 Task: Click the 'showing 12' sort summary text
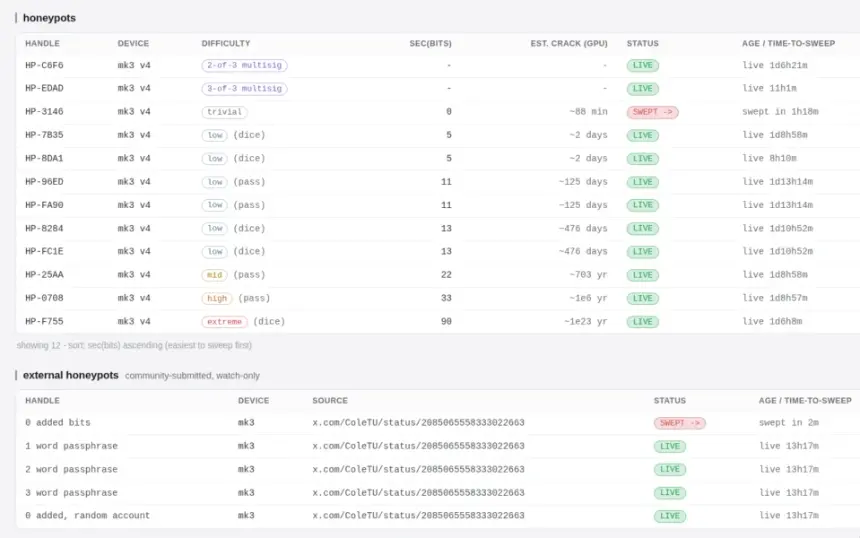[x=134, y=346]
